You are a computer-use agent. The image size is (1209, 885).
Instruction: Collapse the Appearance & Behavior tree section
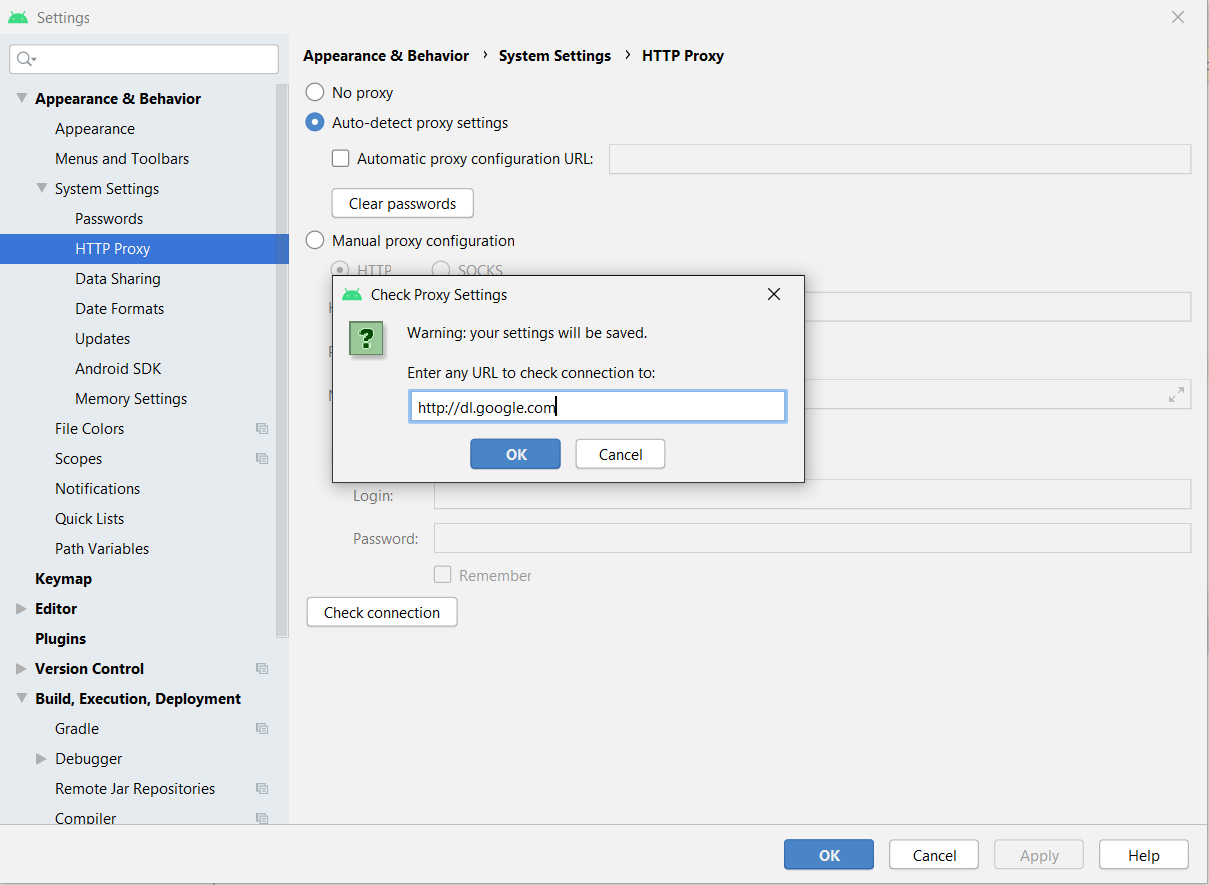pos(21,99)
